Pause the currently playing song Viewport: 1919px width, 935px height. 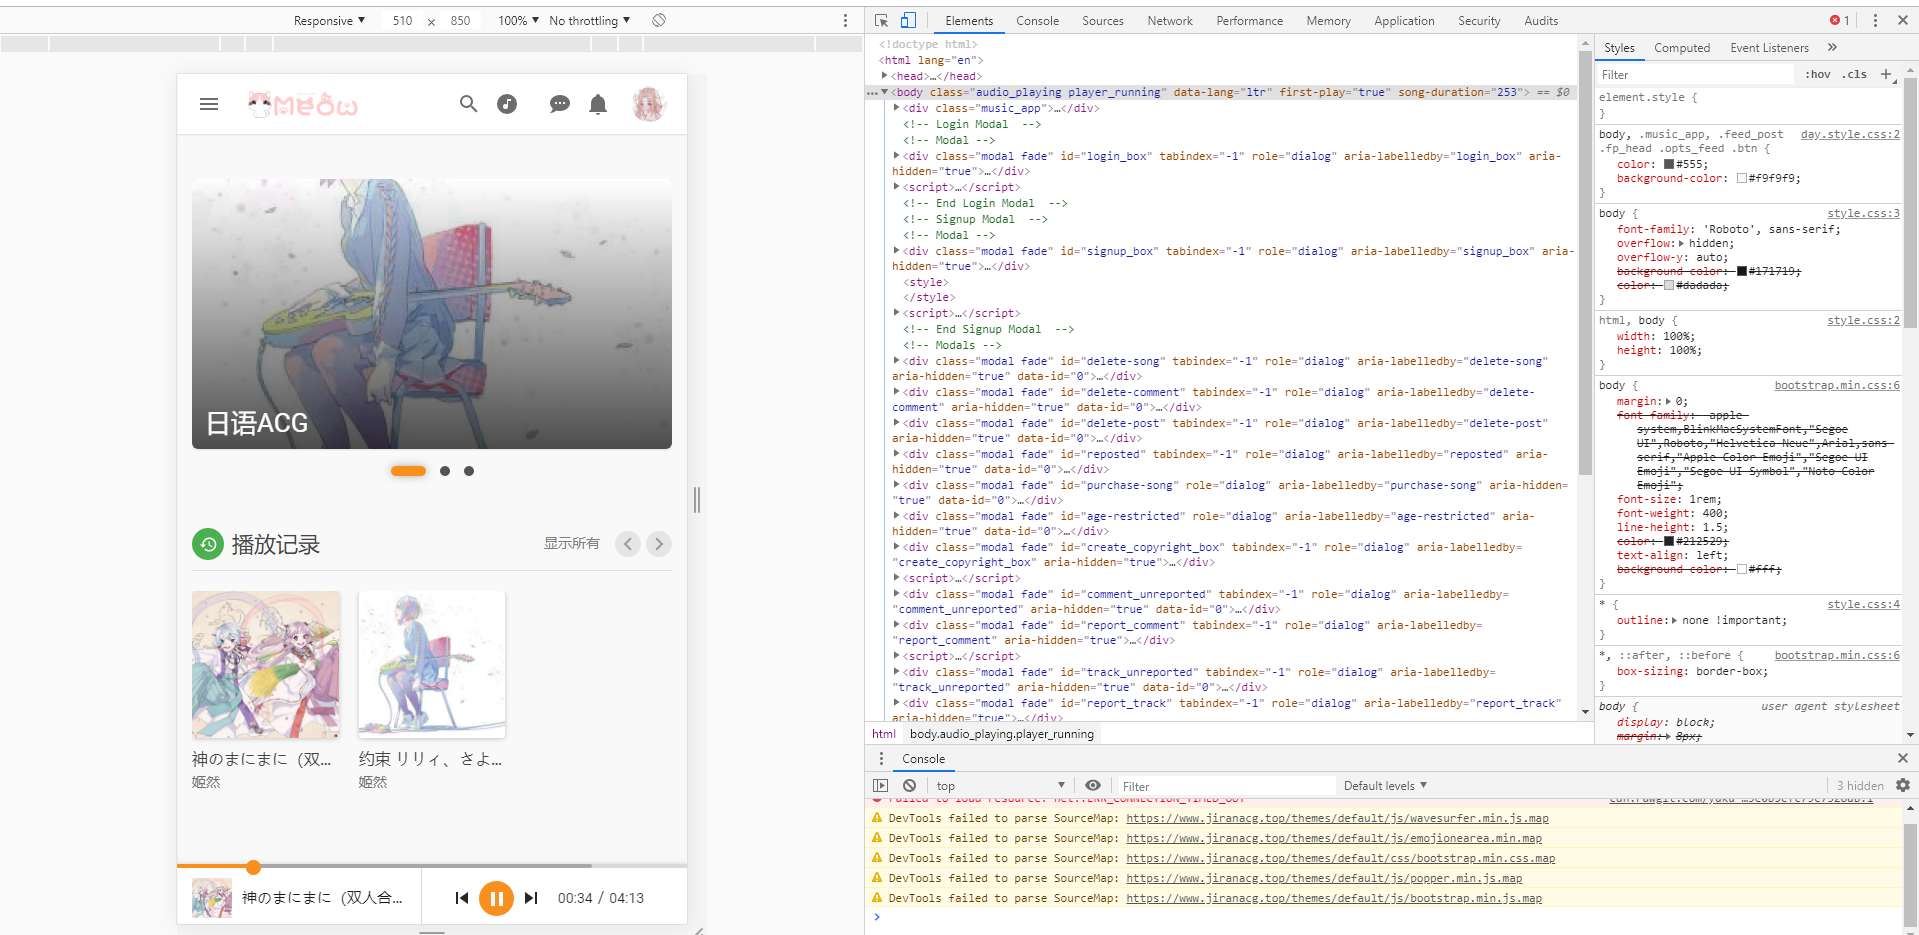(496, 898)
